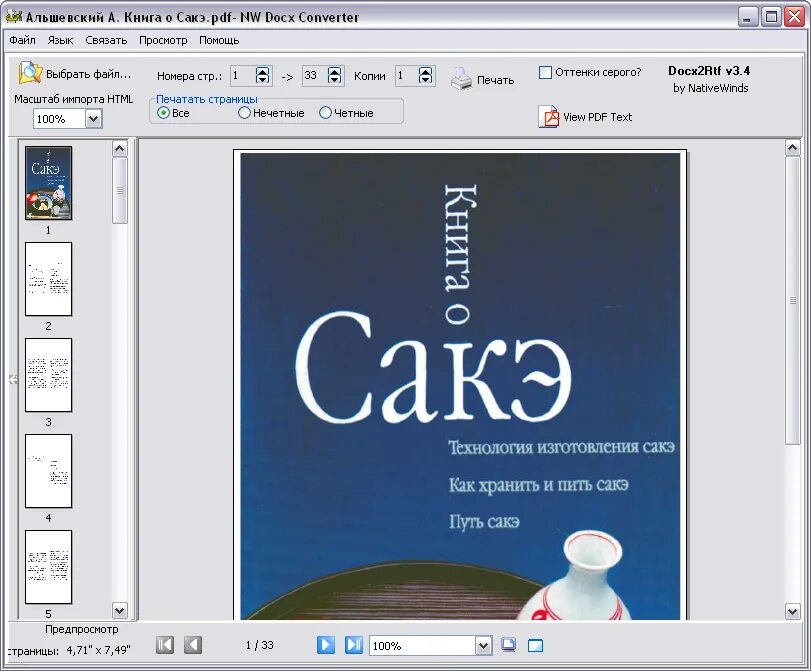Click the Docx2Rtf v3.4 label
This screenshot has height=671, width=811.
click(x=709, y=71)
